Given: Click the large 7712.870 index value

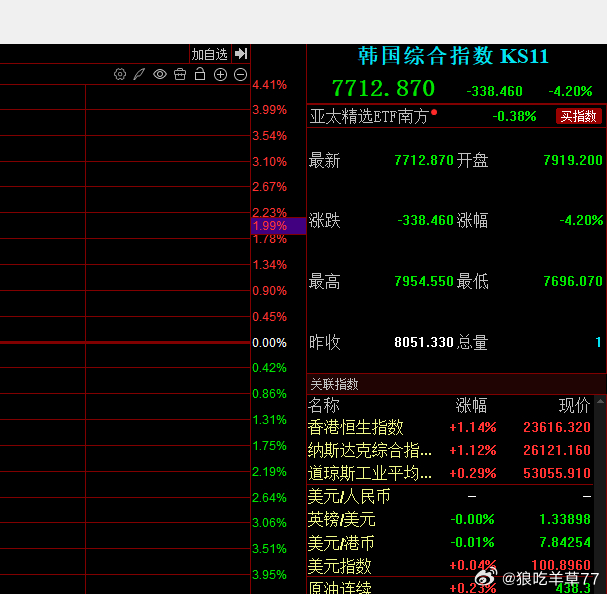Looking at the screenshot, I should point(383,88).
